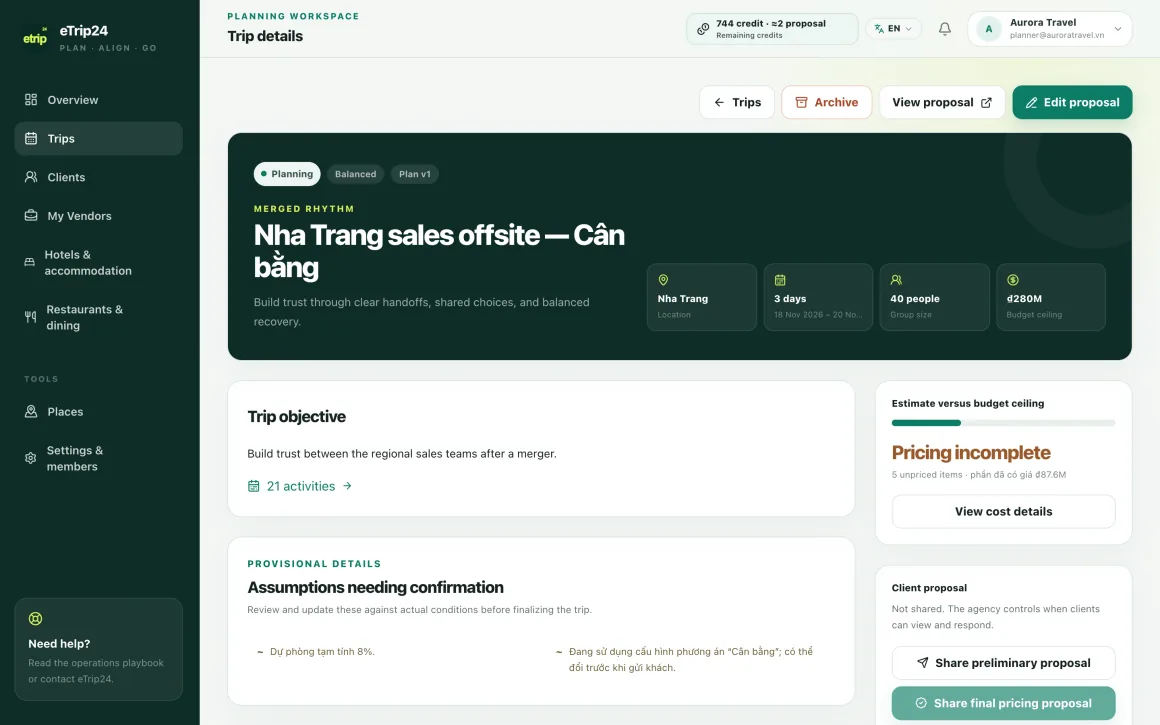Open Settings & members

click(98, 458)
